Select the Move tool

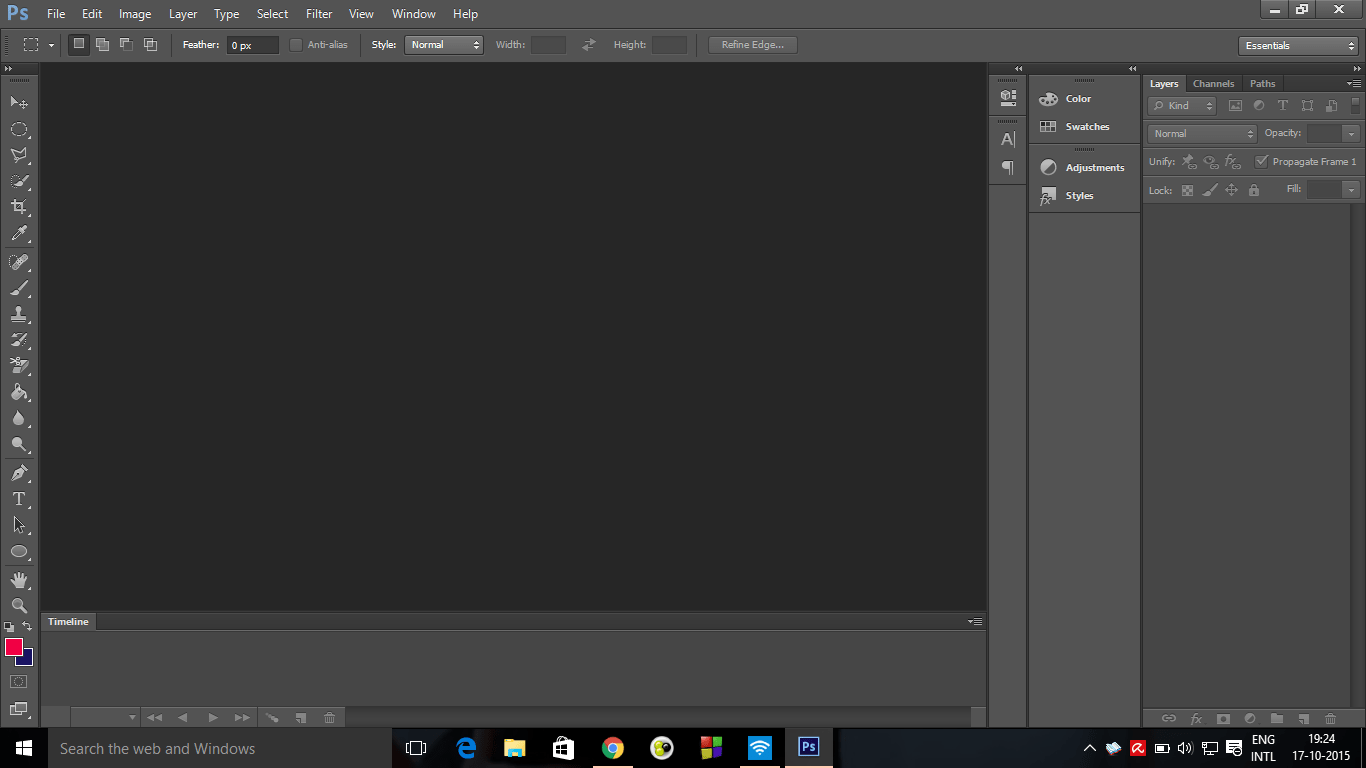click(19, 103)
